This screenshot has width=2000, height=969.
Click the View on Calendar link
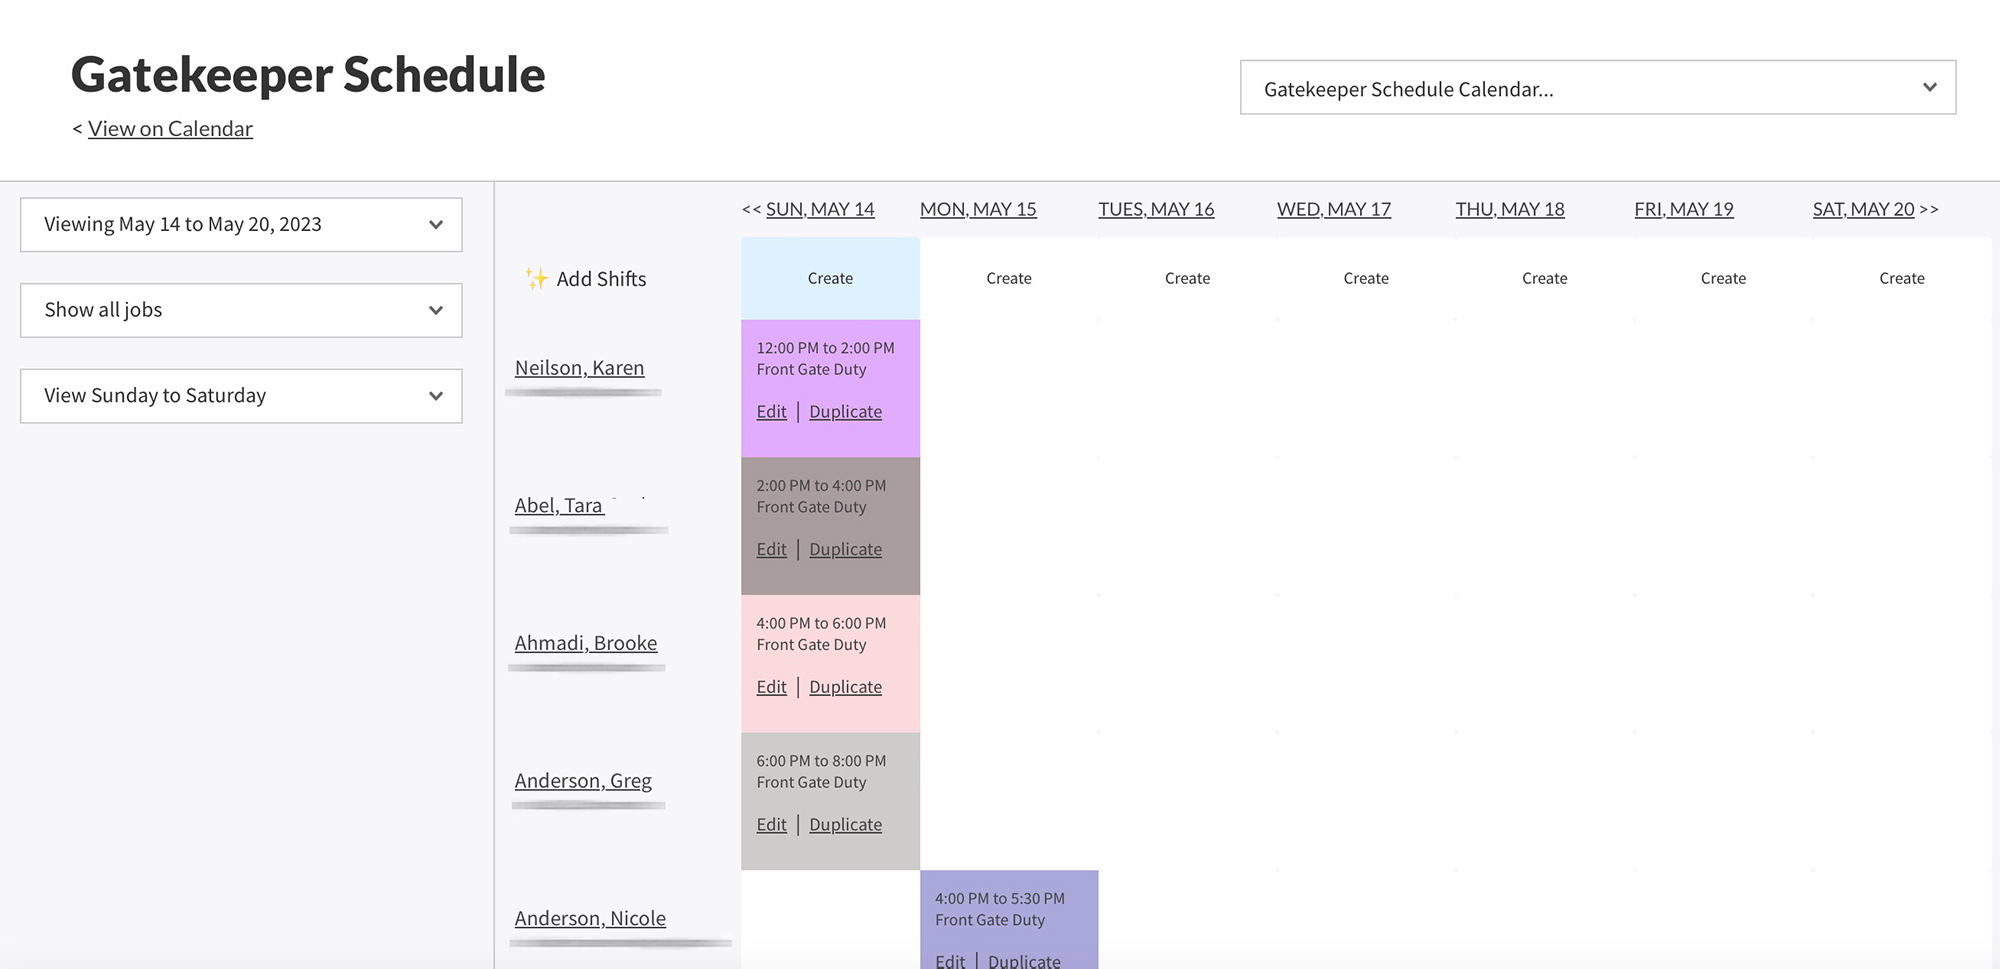coord(170,129)
